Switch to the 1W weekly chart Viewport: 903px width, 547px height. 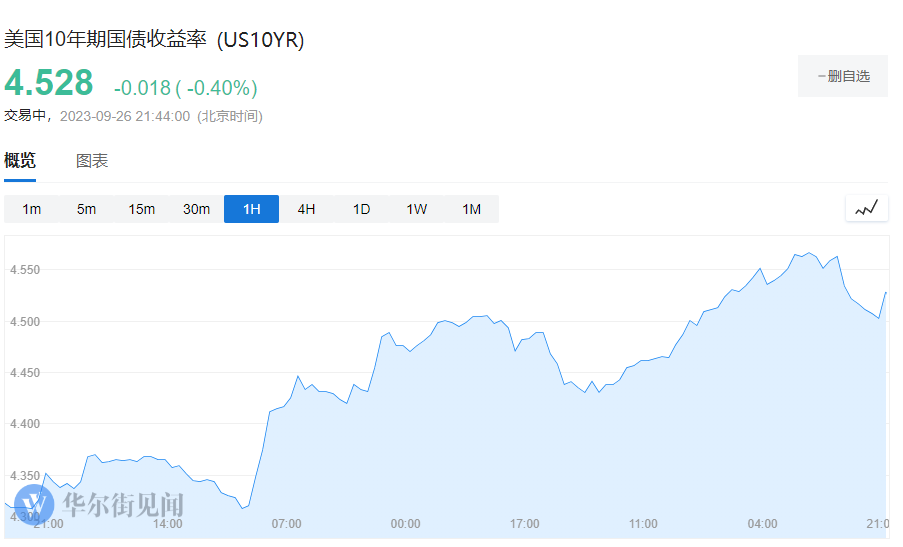pyautogui.click(x=416, y=209)
